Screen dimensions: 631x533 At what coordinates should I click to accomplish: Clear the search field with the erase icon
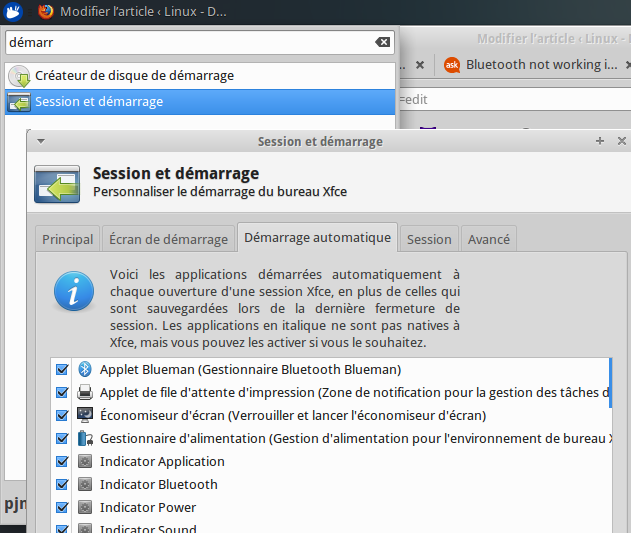[x=383, y=43]
